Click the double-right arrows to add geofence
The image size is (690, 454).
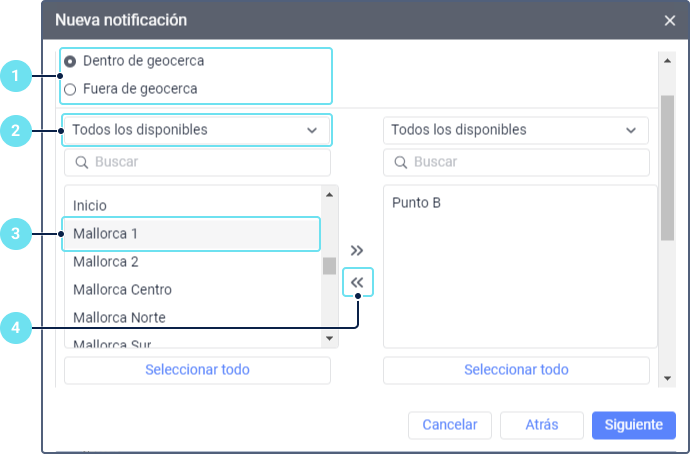click(x=358, y=250)
